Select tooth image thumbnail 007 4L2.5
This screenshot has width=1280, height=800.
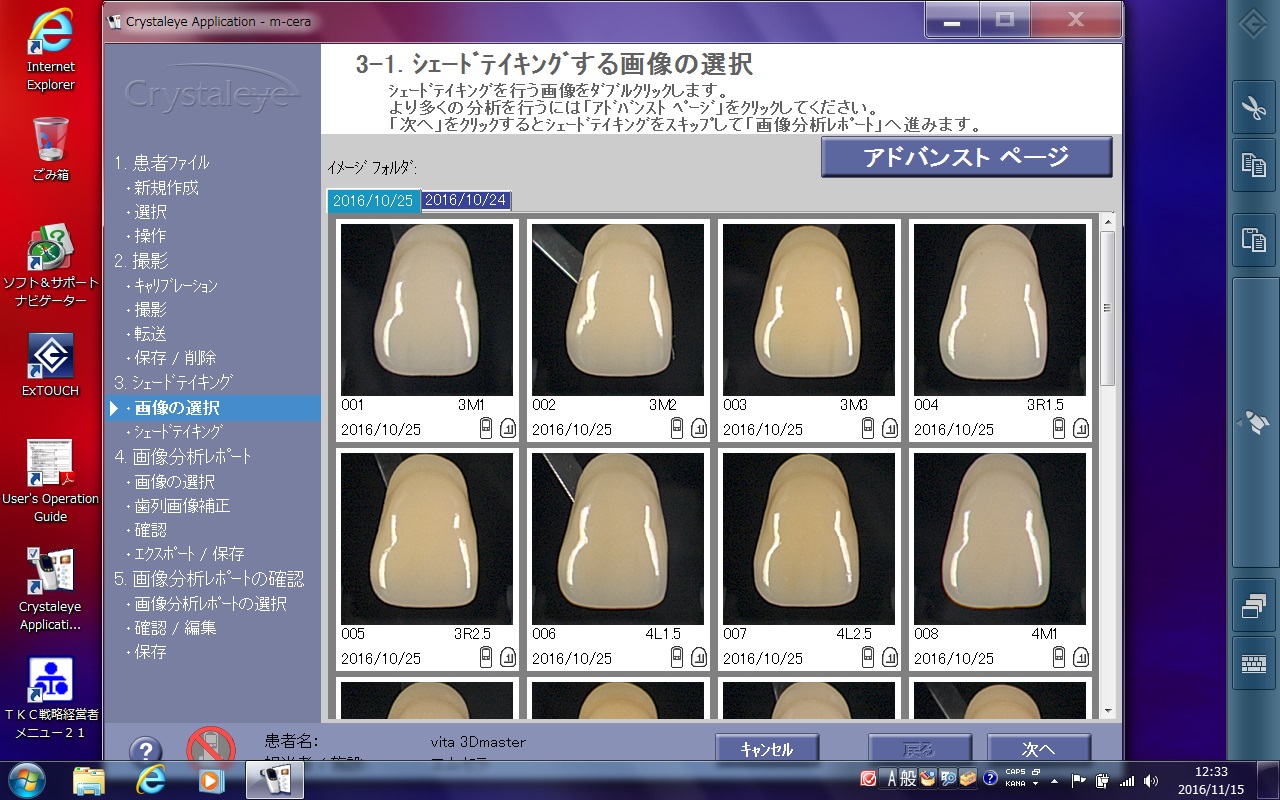tap(809, 539)
